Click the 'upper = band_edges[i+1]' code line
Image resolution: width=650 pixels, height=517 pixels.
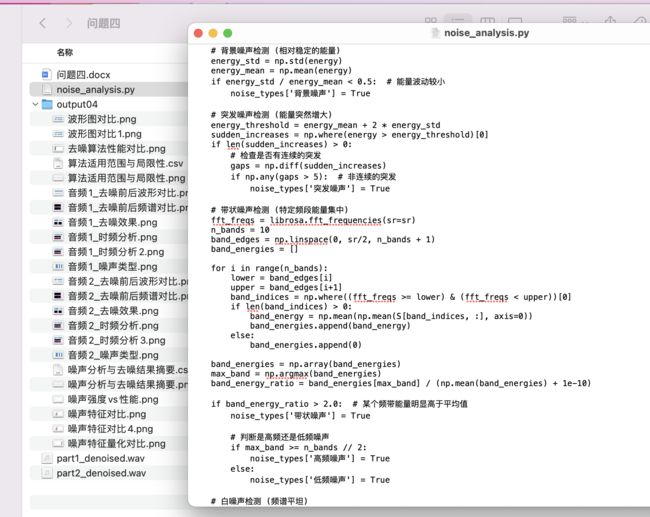coord(286,288)
